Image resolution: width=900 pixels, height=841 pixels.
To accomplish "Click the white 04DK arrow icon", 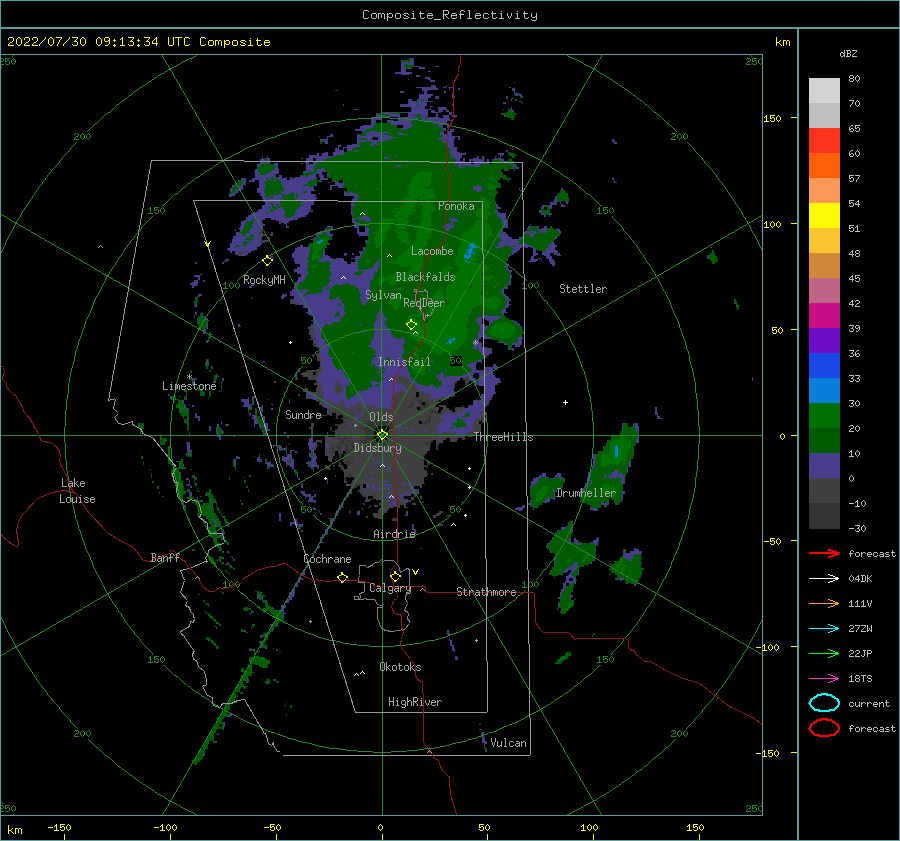I will tap(824, 579).
